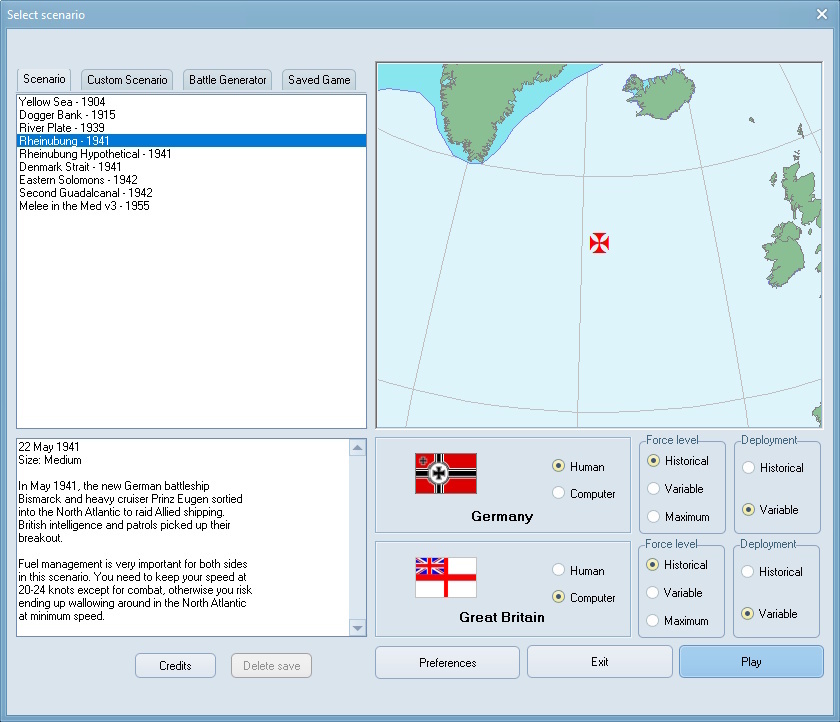
Task: Choose Historical deployment for Germany
Action: tap(749, 468)
